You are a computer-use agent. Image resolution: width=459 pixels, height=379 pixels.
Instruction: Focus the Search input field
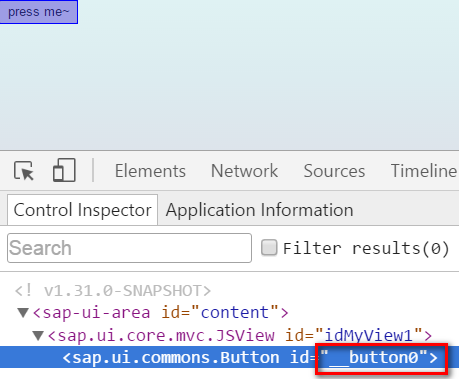tap(129, 248)
